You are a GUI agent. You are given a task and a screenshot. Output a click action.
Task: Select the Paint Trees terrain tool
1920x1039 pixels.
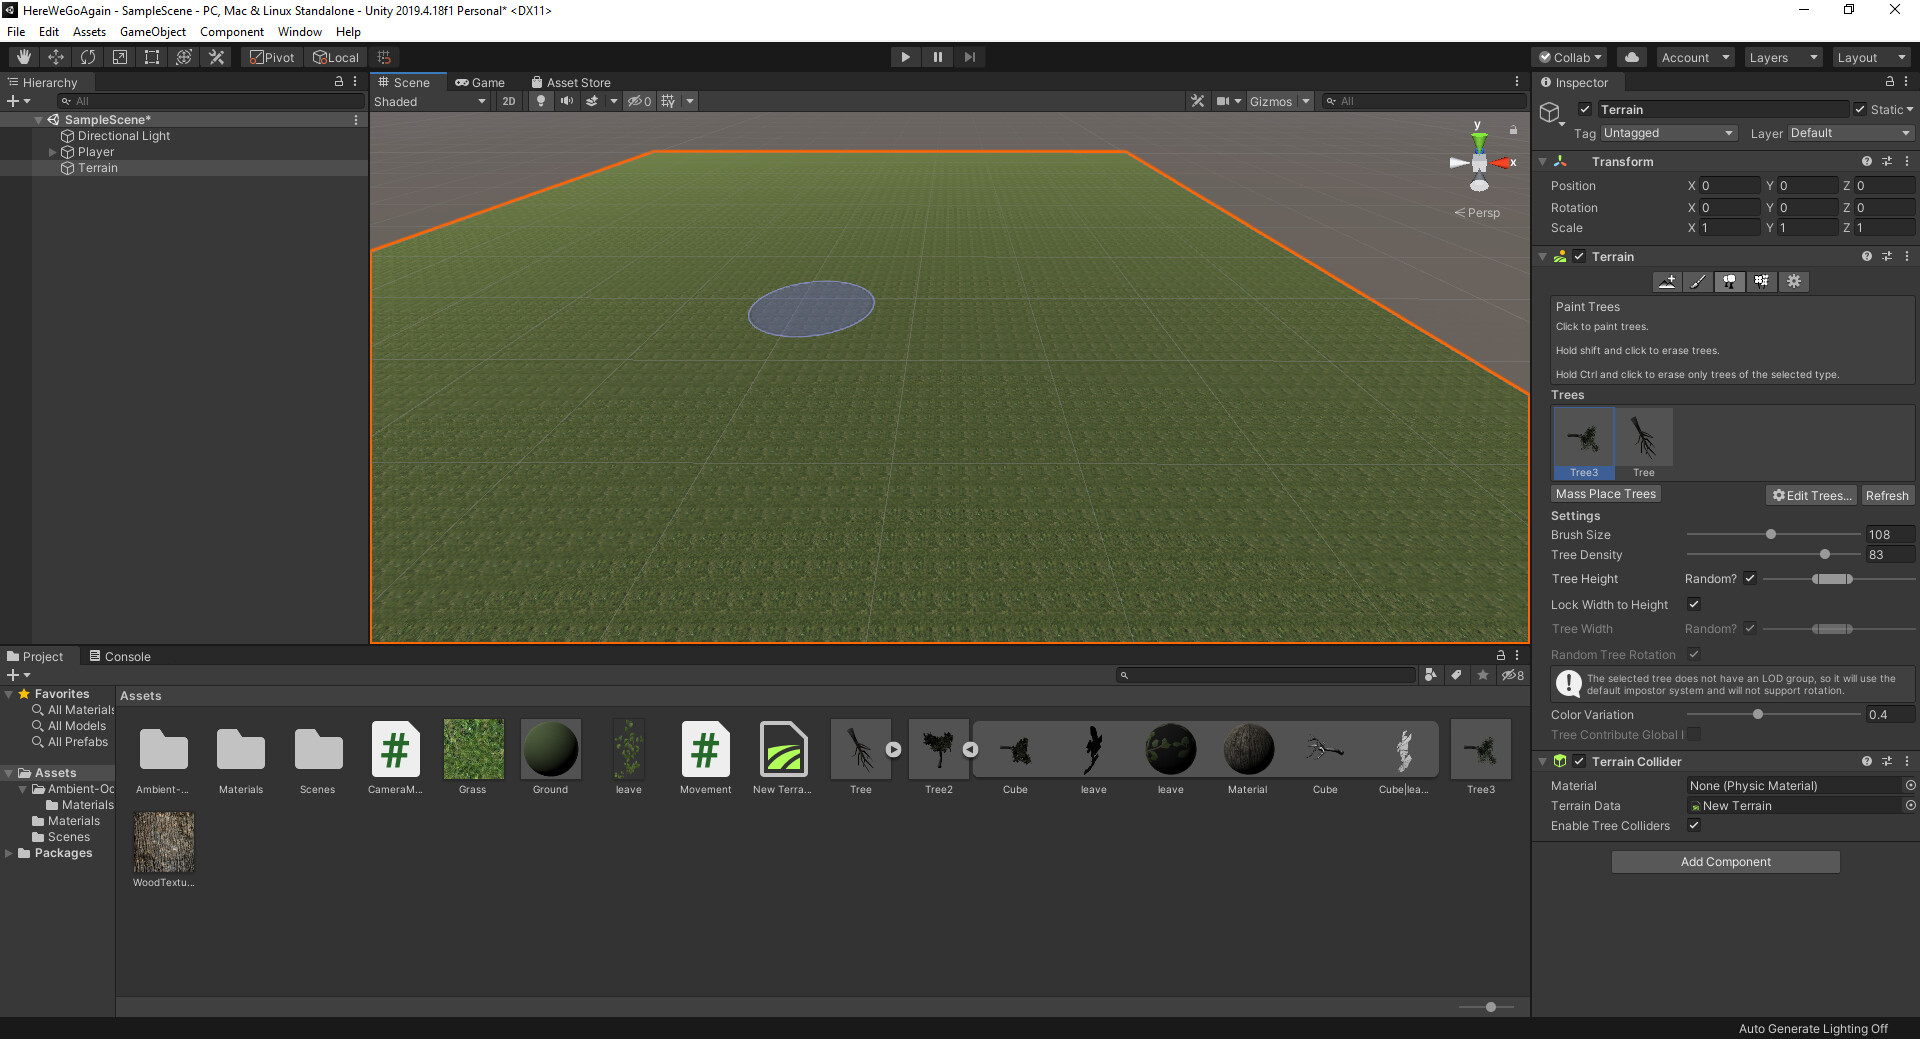[x=1729, y=282]
